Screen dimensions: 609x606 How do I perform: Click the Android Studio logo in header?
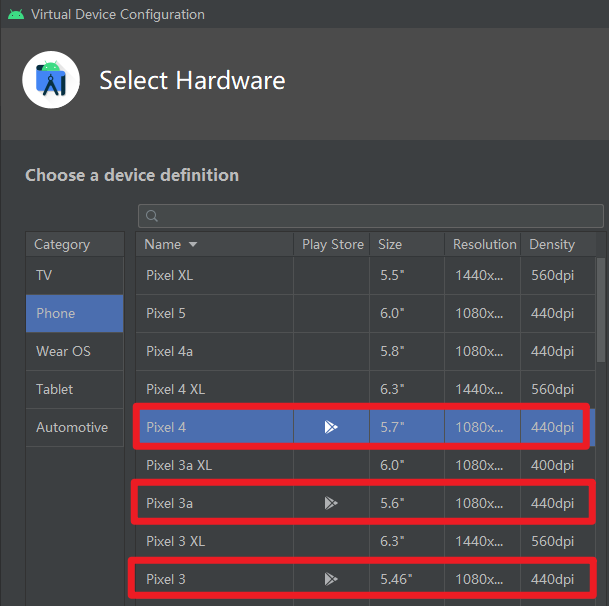[x=51, y=80]
